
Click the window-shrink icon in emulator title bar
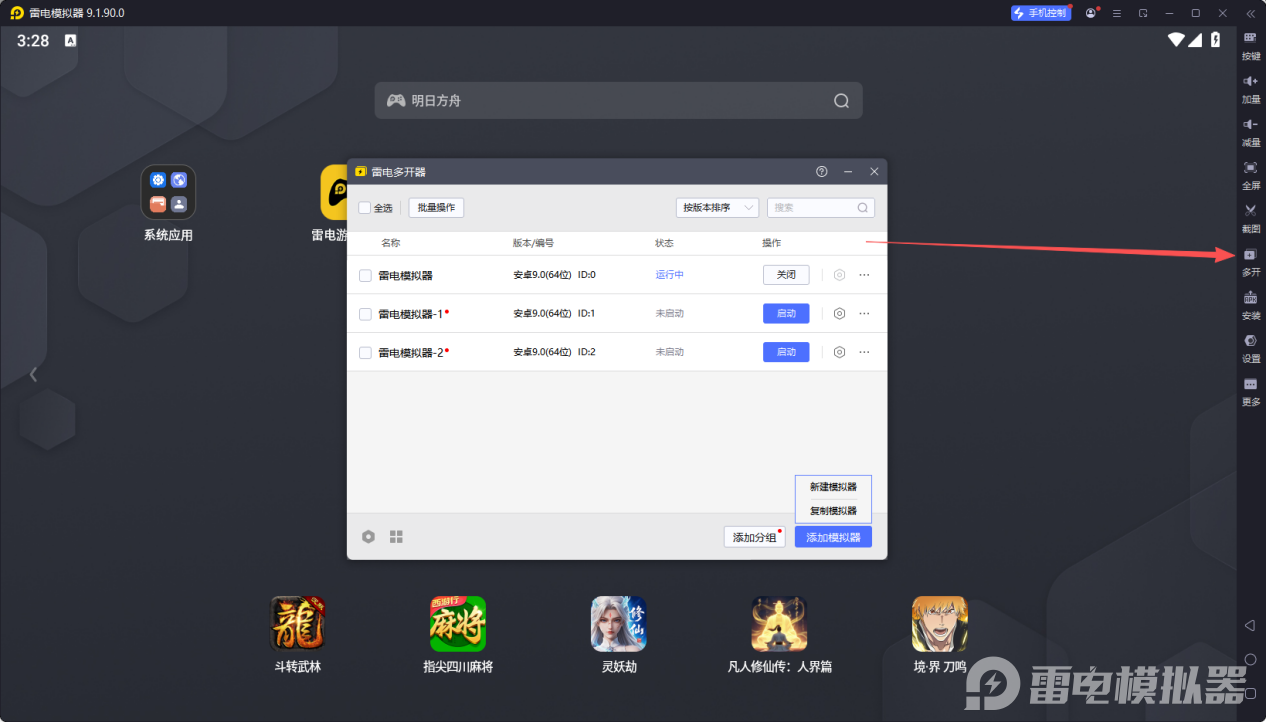click(x=1143, y=13)
